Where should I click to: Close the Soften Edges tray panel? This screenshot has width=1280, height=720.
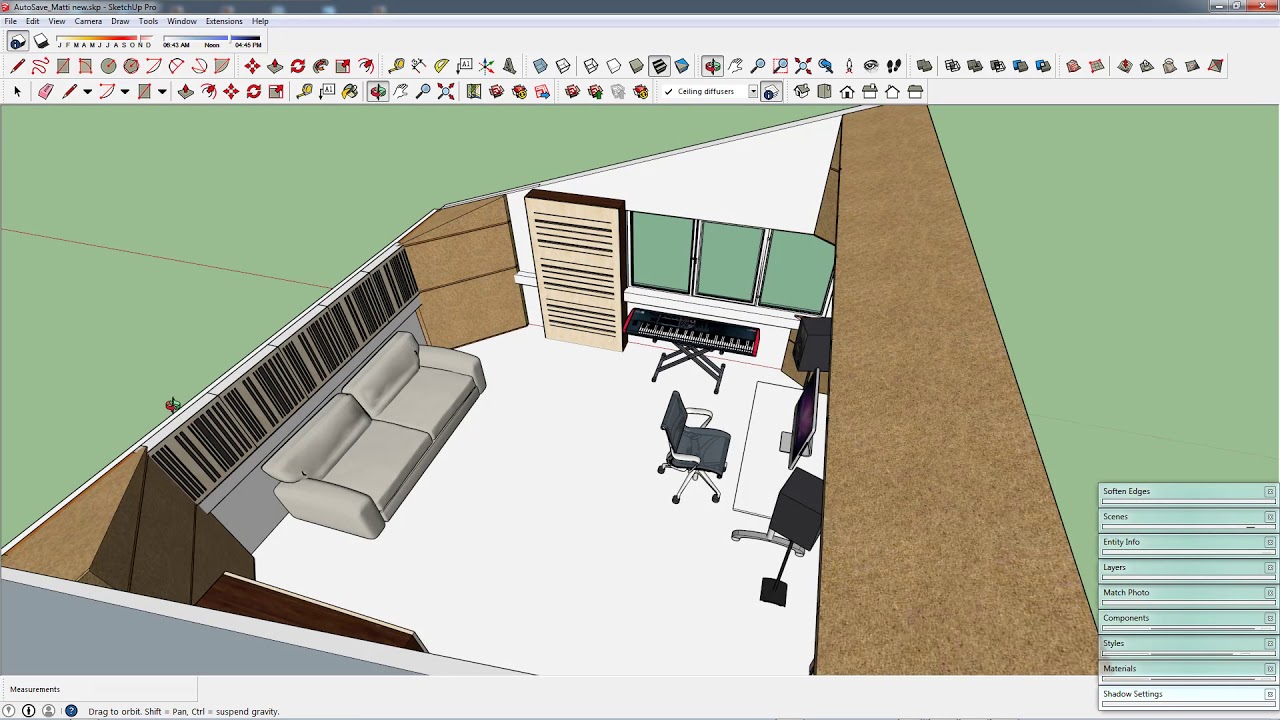[x=1270, y=492]
